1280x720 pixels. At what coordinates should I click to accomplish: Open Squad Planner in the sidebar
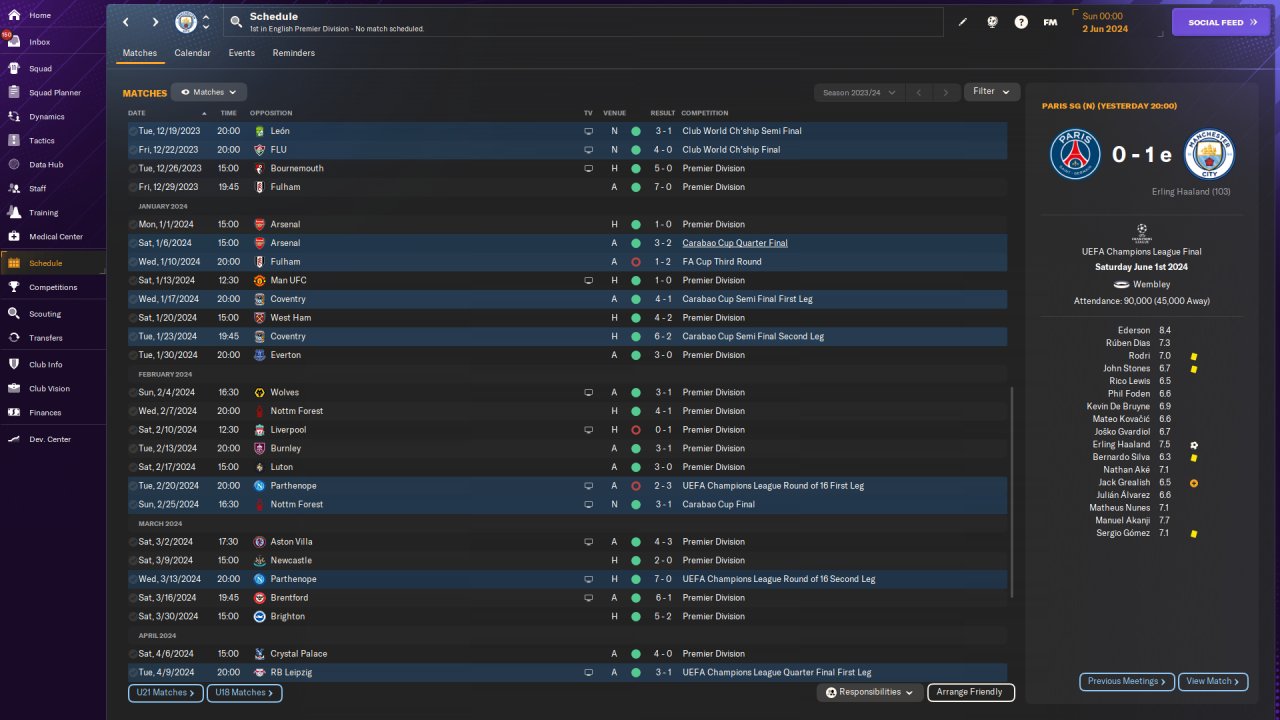pyautogui.click(x=54, y=93)
